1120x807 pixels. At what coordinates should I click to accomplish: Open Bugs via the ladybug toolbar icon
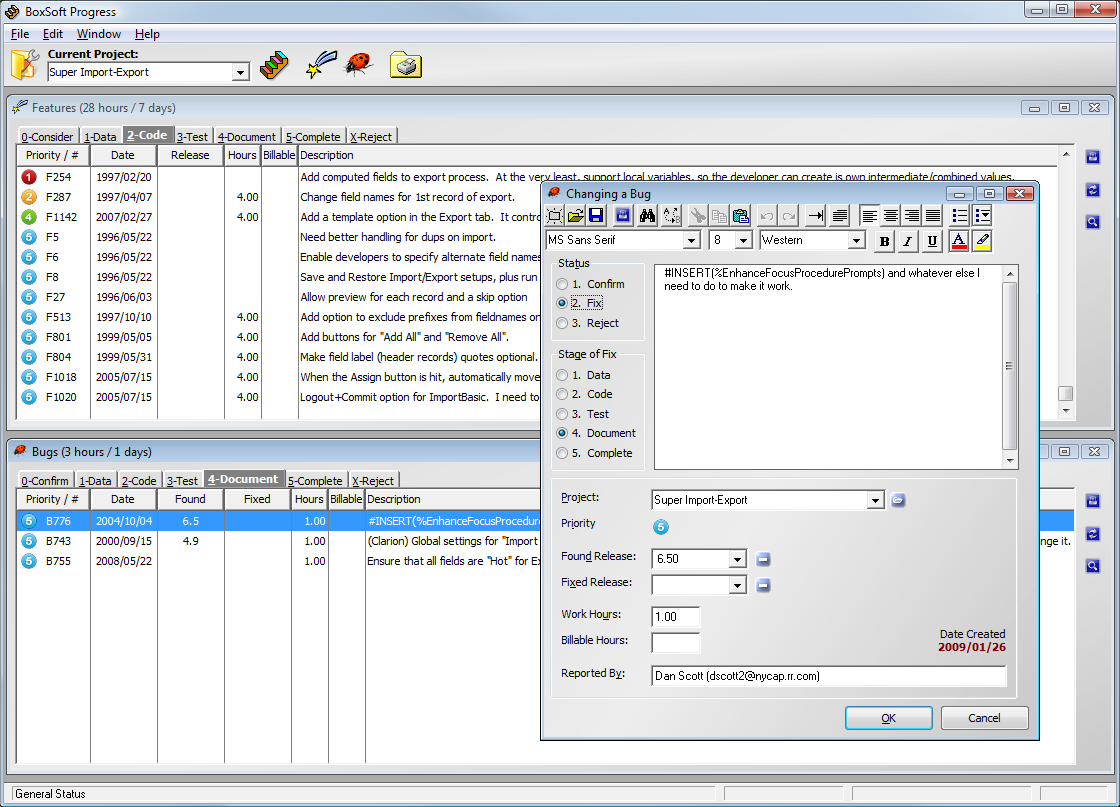coord(359,64)
